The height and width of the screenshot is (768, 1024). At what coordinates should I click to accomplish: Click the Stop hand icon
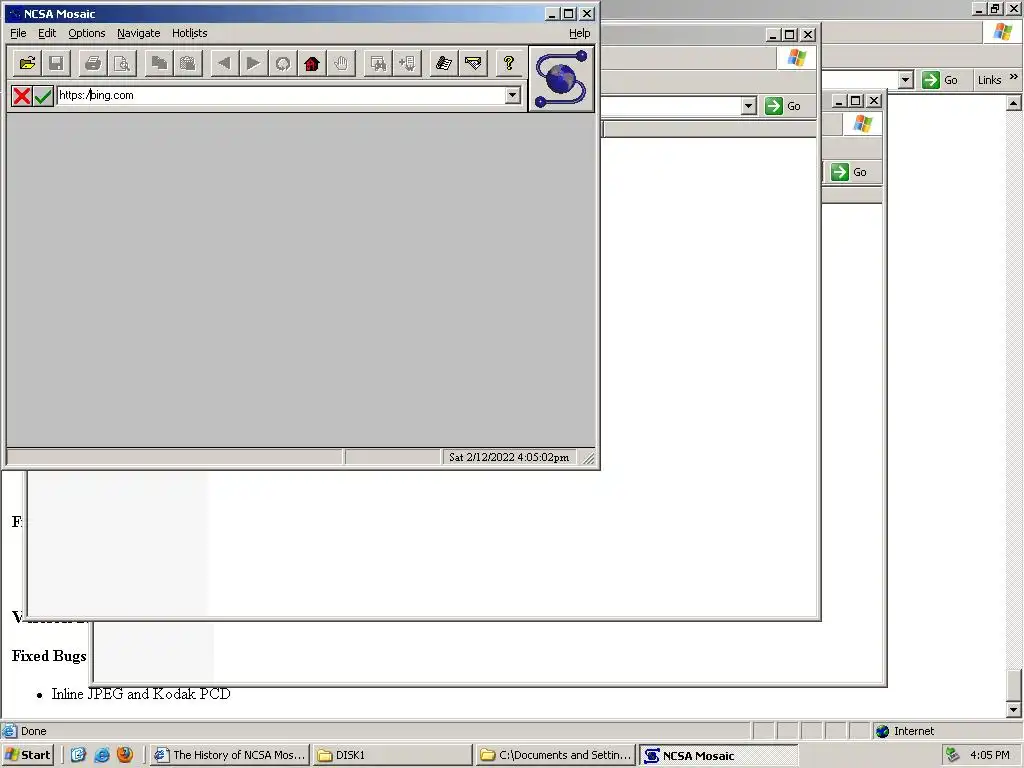(342, 63)
